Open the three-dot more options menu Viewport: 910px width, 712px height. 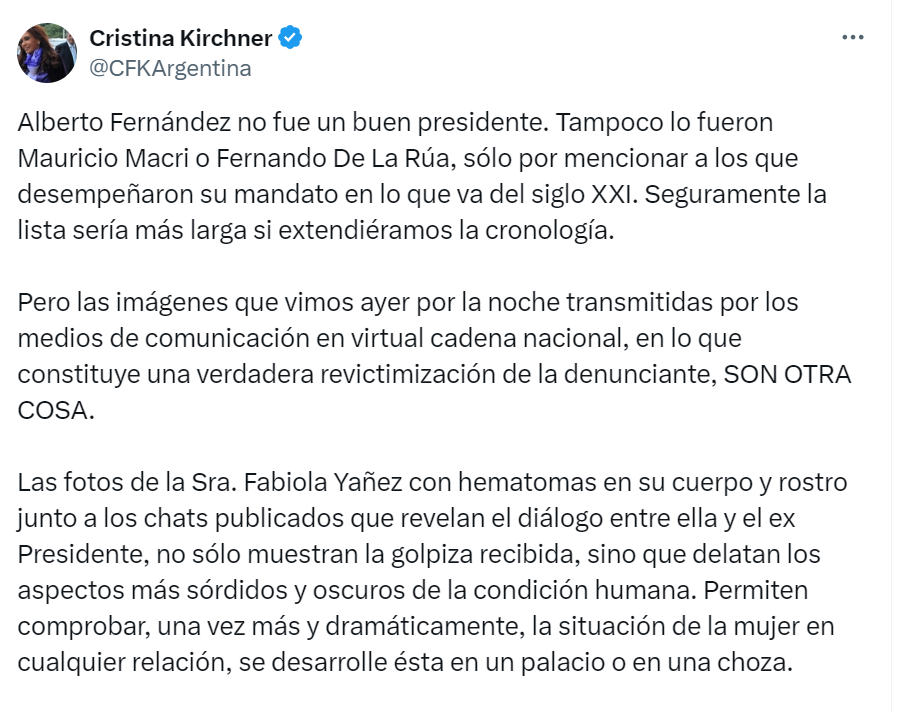[x=852, y=38]
